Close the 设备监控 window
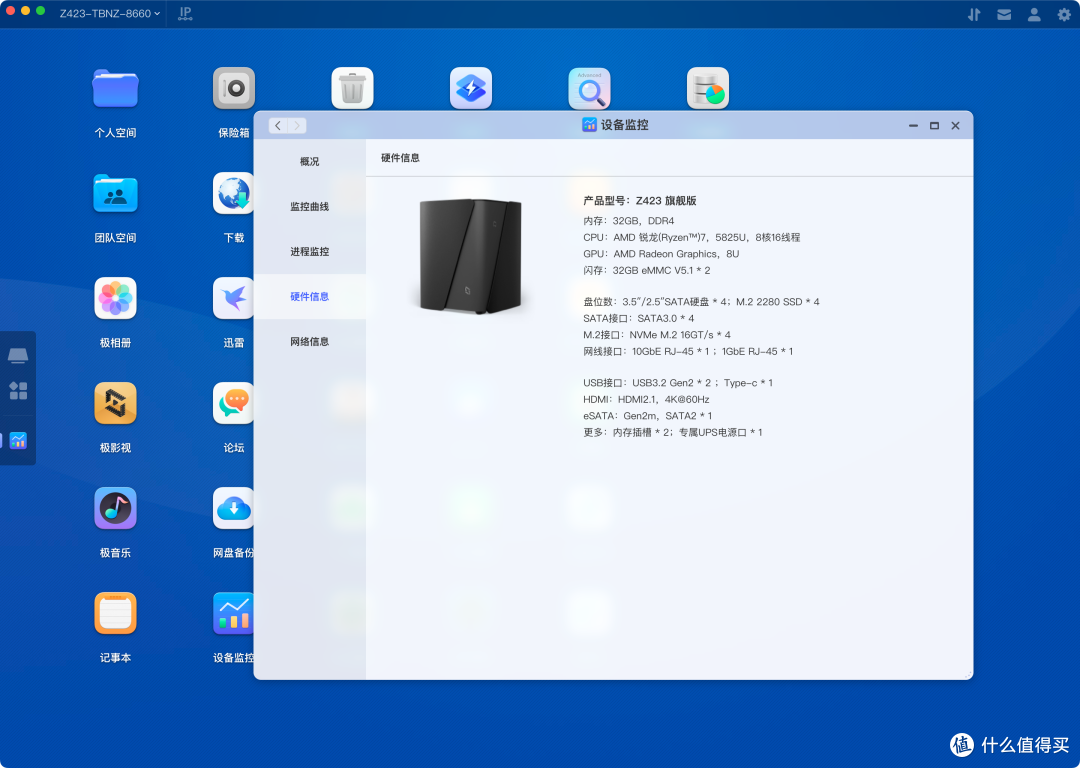Image resolution: width=1080 pixels, height=768 pixels. (955, 125)
